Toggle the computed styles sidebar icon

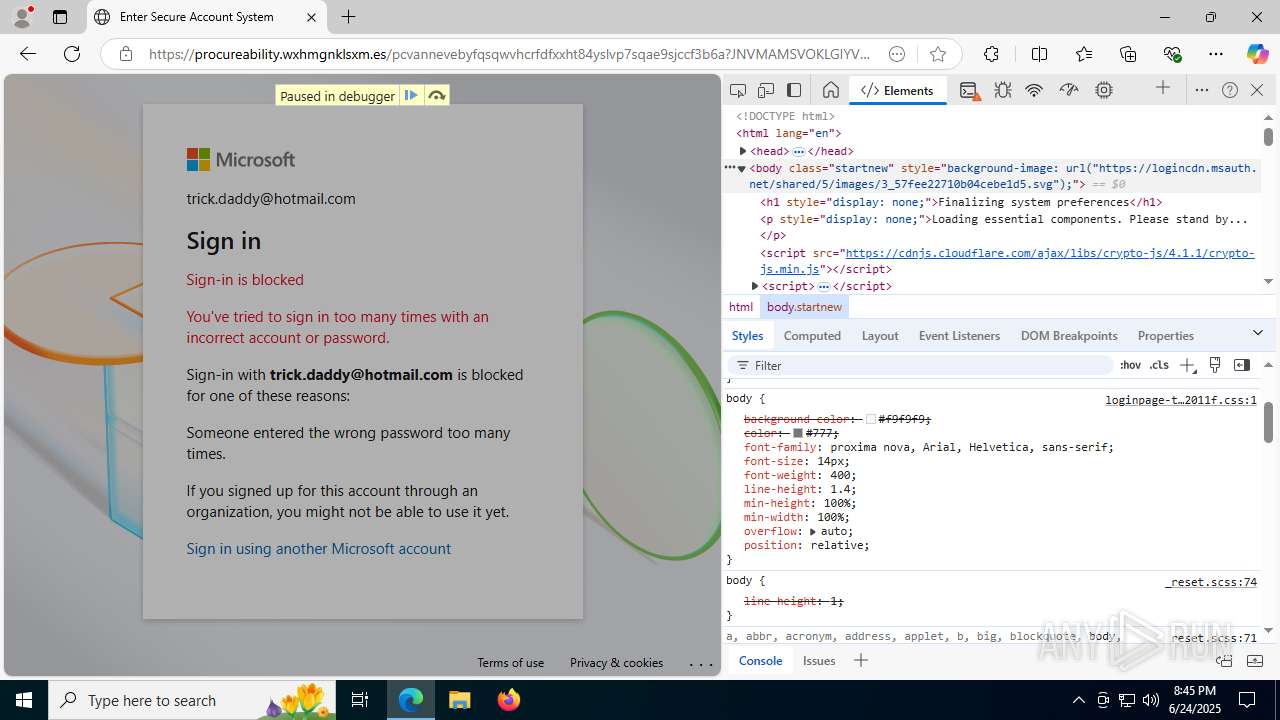(1242, 365)
